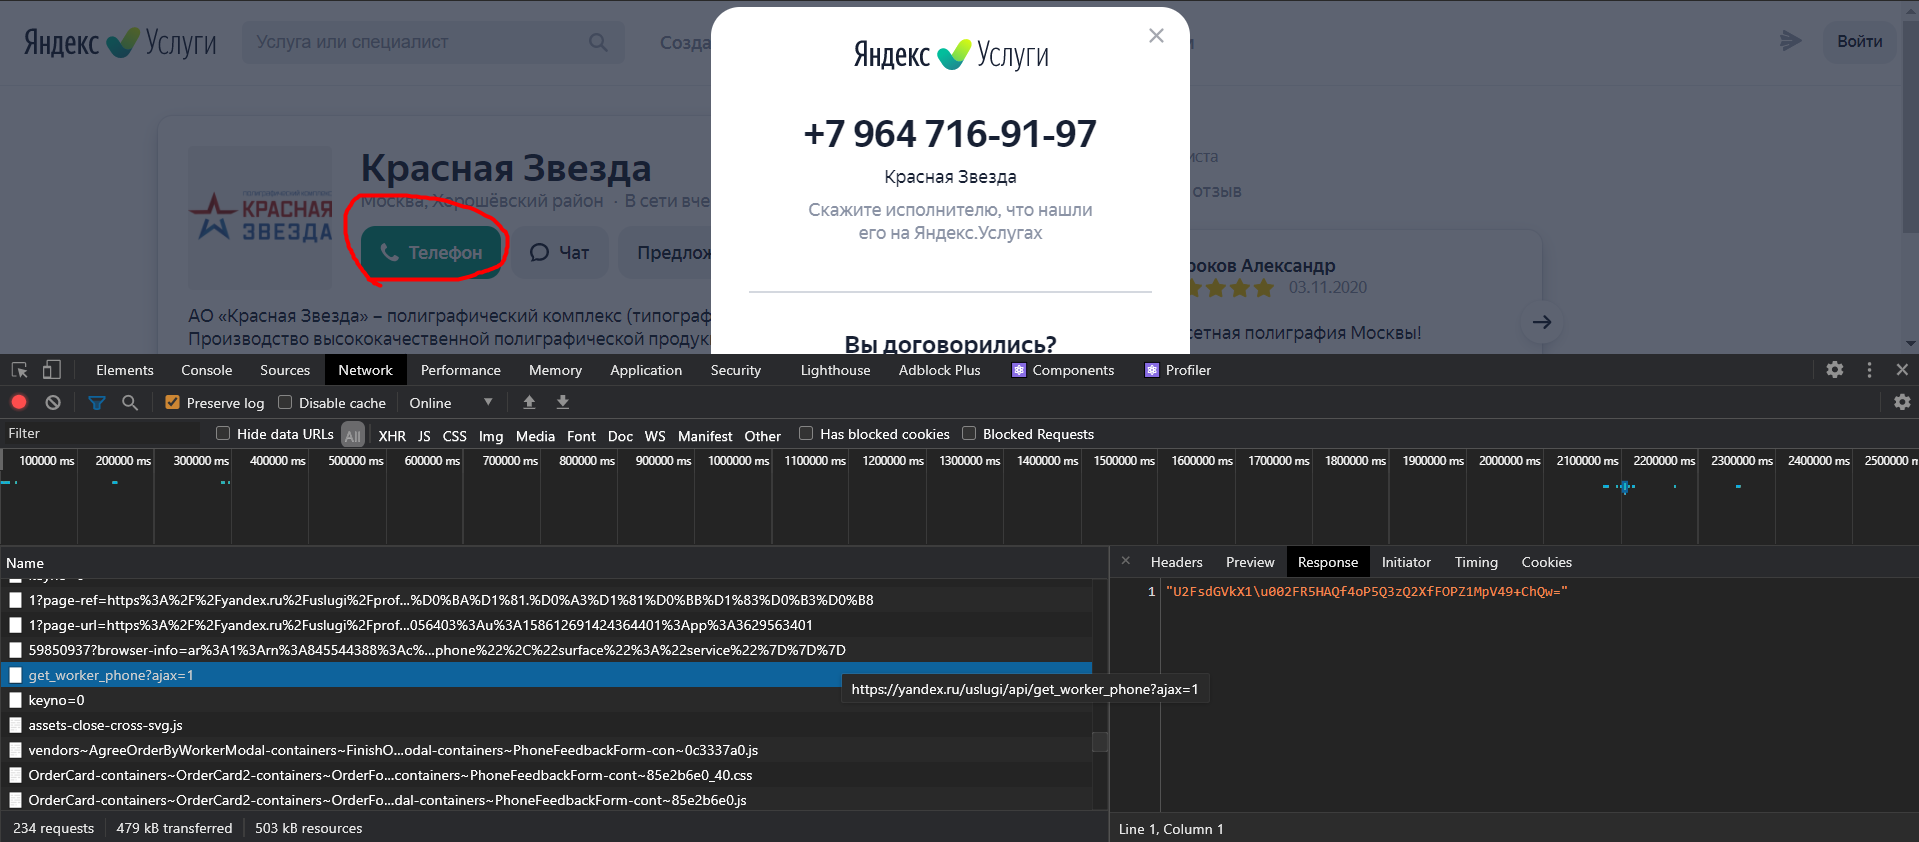This screenshot has width=1919, height=842.
Task: Check Hide data URLs option
Action: point(223,433)
